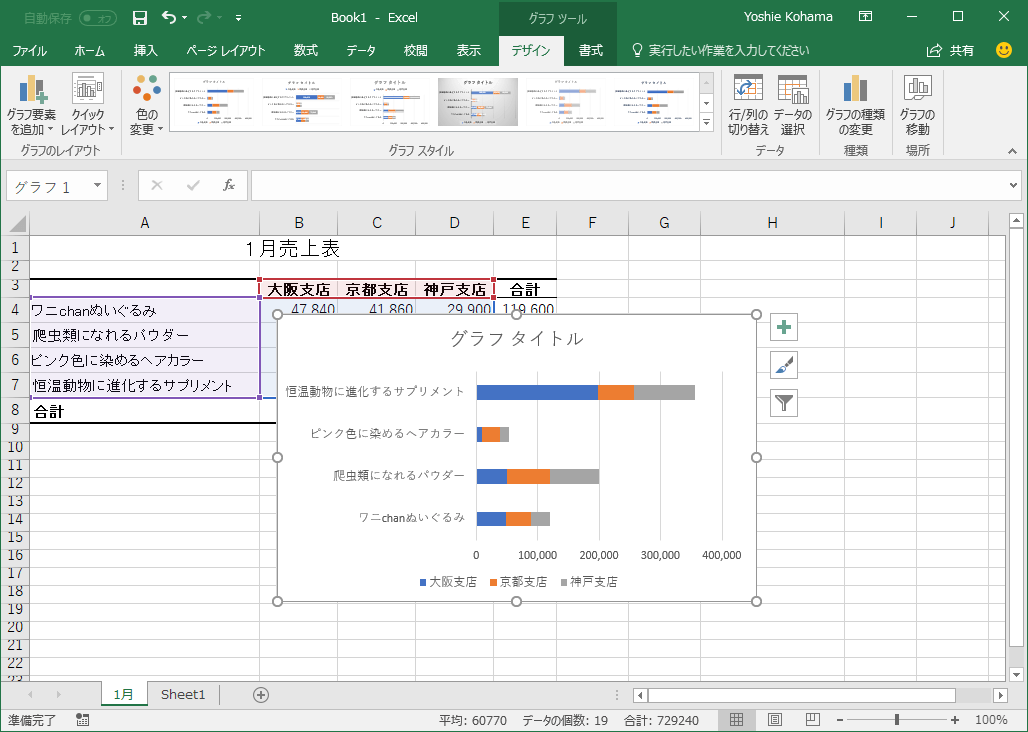Expand the chart styles gallery More arrow
The image size is (1028, 732).
(707, 122)
